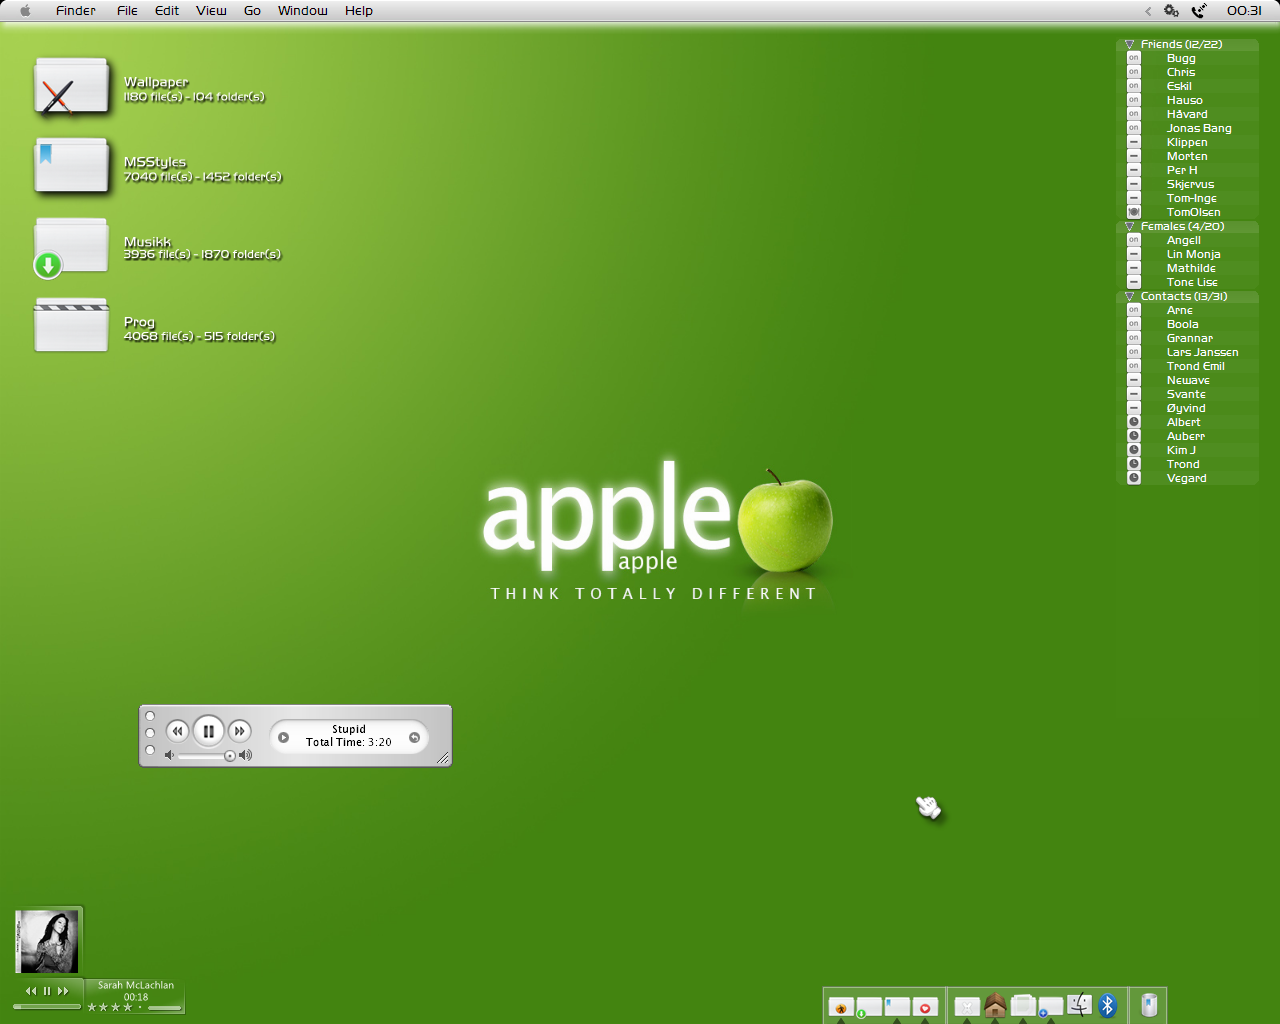
Task: Select contact Hauso
Action: [1187, 100]
